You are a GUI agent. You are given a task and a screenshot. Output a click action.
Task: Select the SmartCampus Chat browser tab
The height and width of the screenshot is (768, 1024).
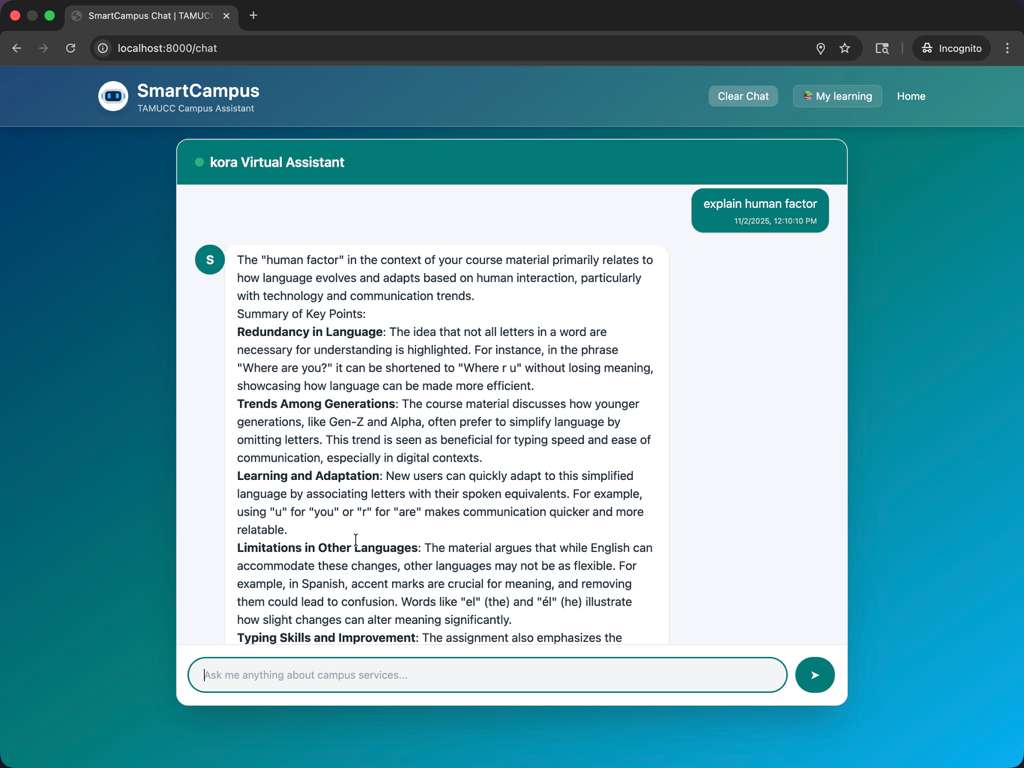point(152,16)
